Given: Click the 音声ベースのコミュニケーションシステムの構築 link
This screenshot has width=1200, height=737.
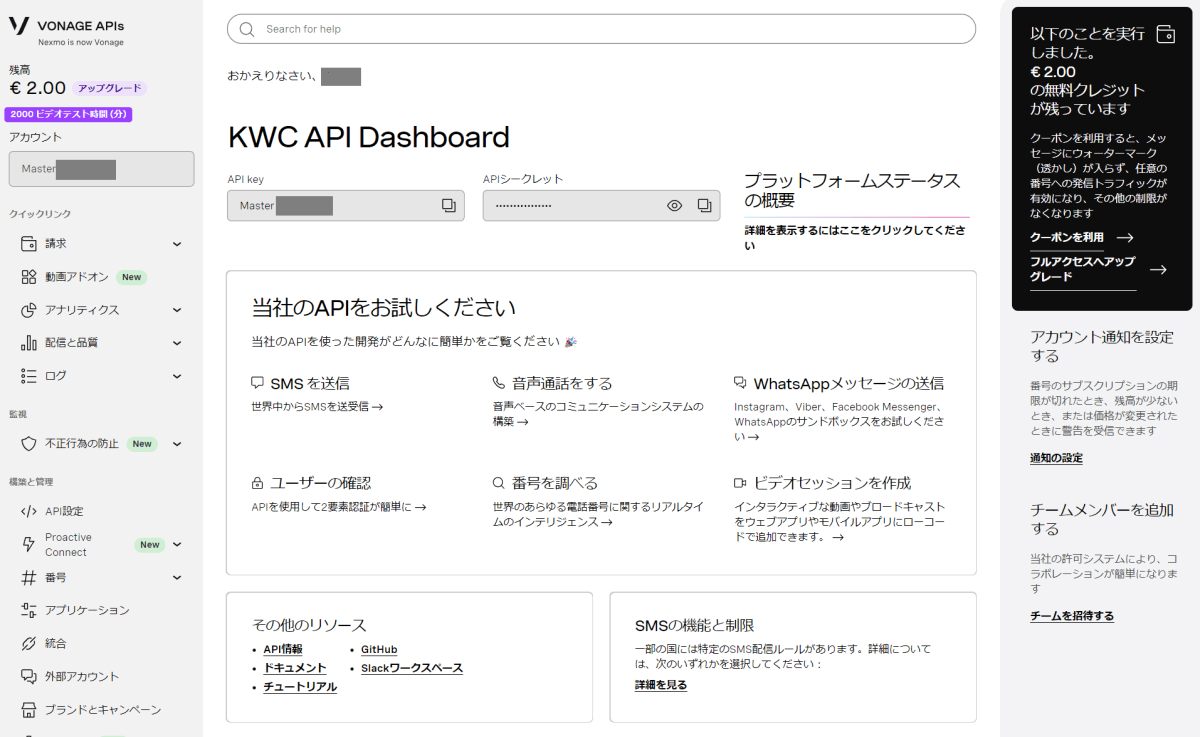Looking at the screenshot, I should (597, 414).
